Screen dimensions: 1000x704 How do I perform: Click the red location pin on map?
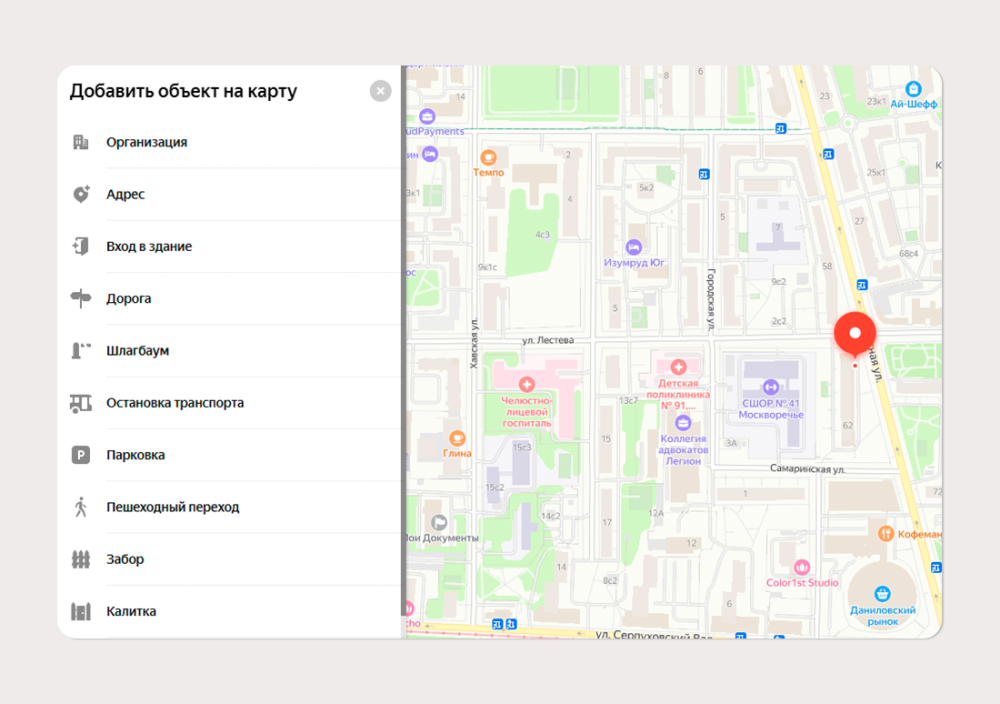tap(855, 334)
